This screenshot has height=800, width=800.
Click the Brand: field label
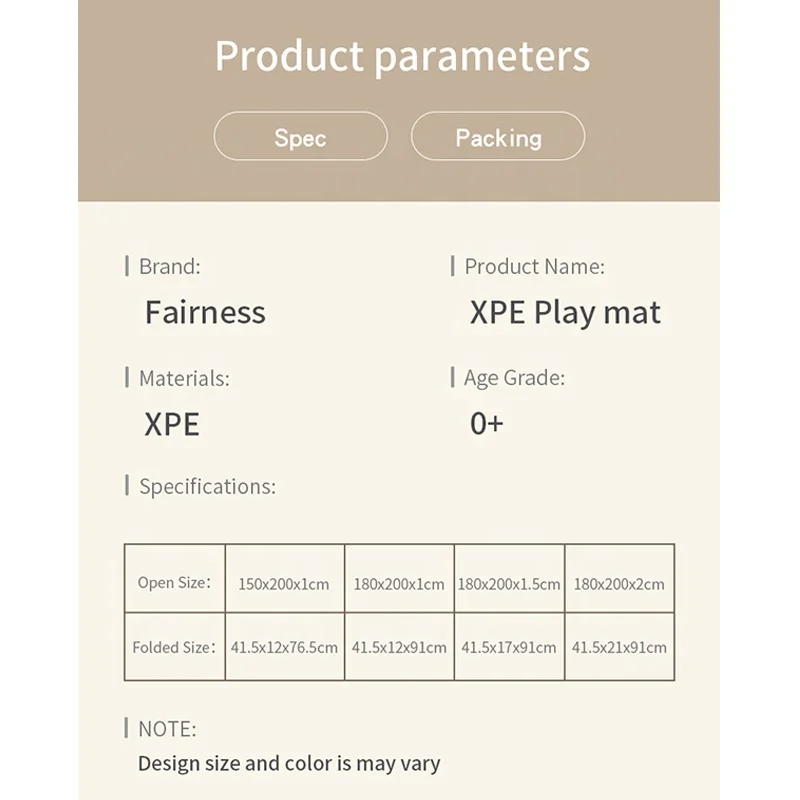[169, 266]
